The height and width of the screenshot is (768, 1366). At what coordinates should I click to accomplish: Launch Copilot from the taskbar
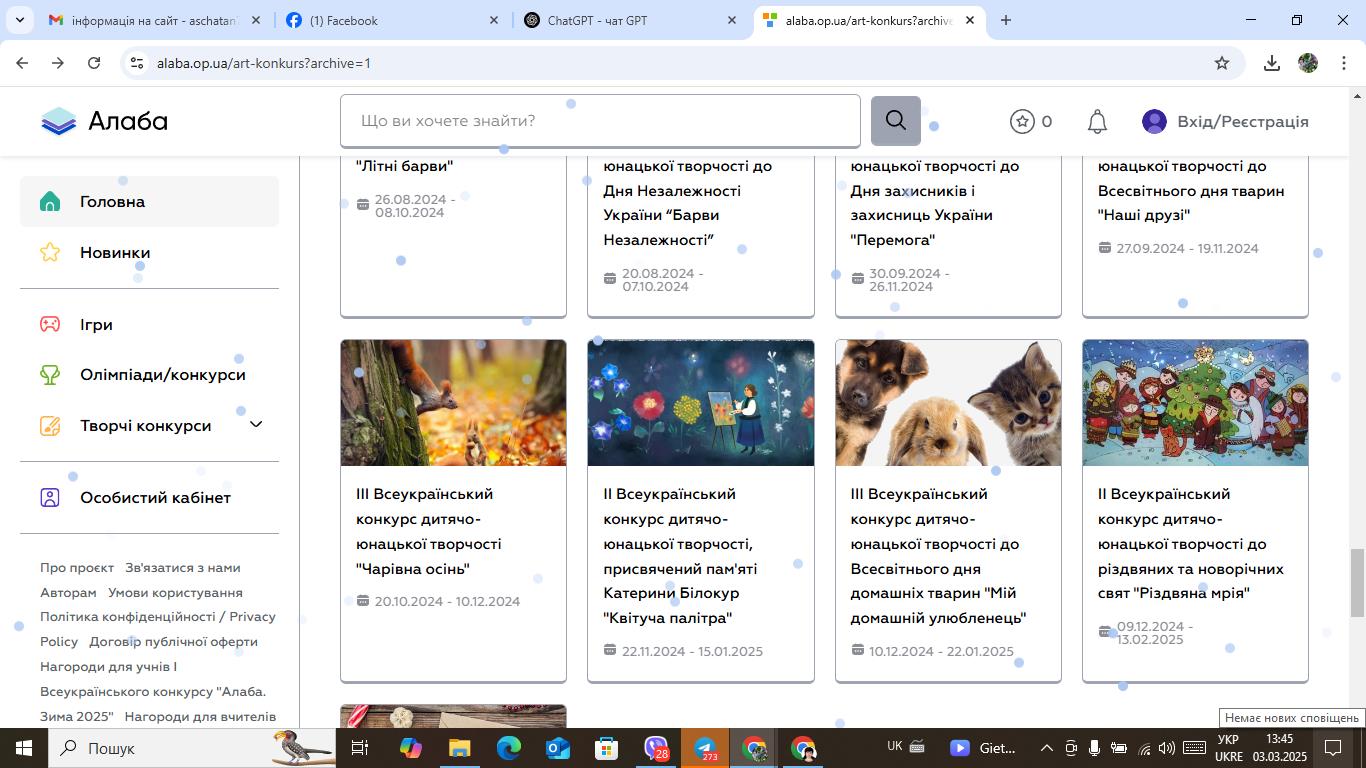tap(411, 748)
